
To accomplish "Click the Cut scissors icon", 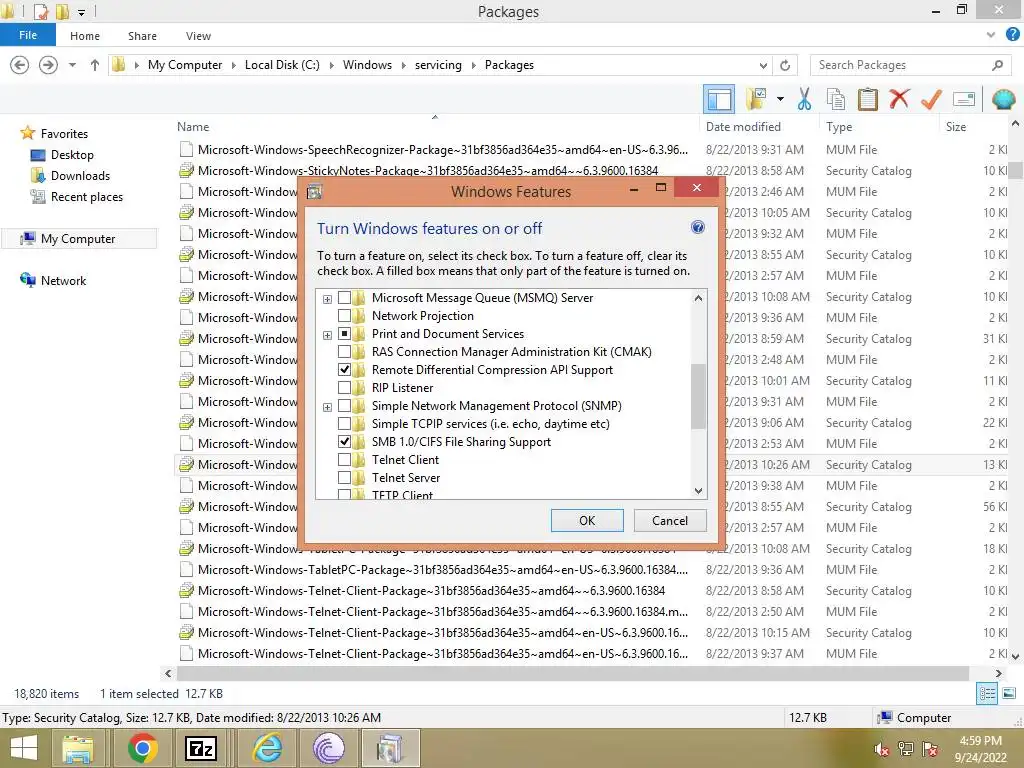I will pyautogui.click(x=804, y=99).
